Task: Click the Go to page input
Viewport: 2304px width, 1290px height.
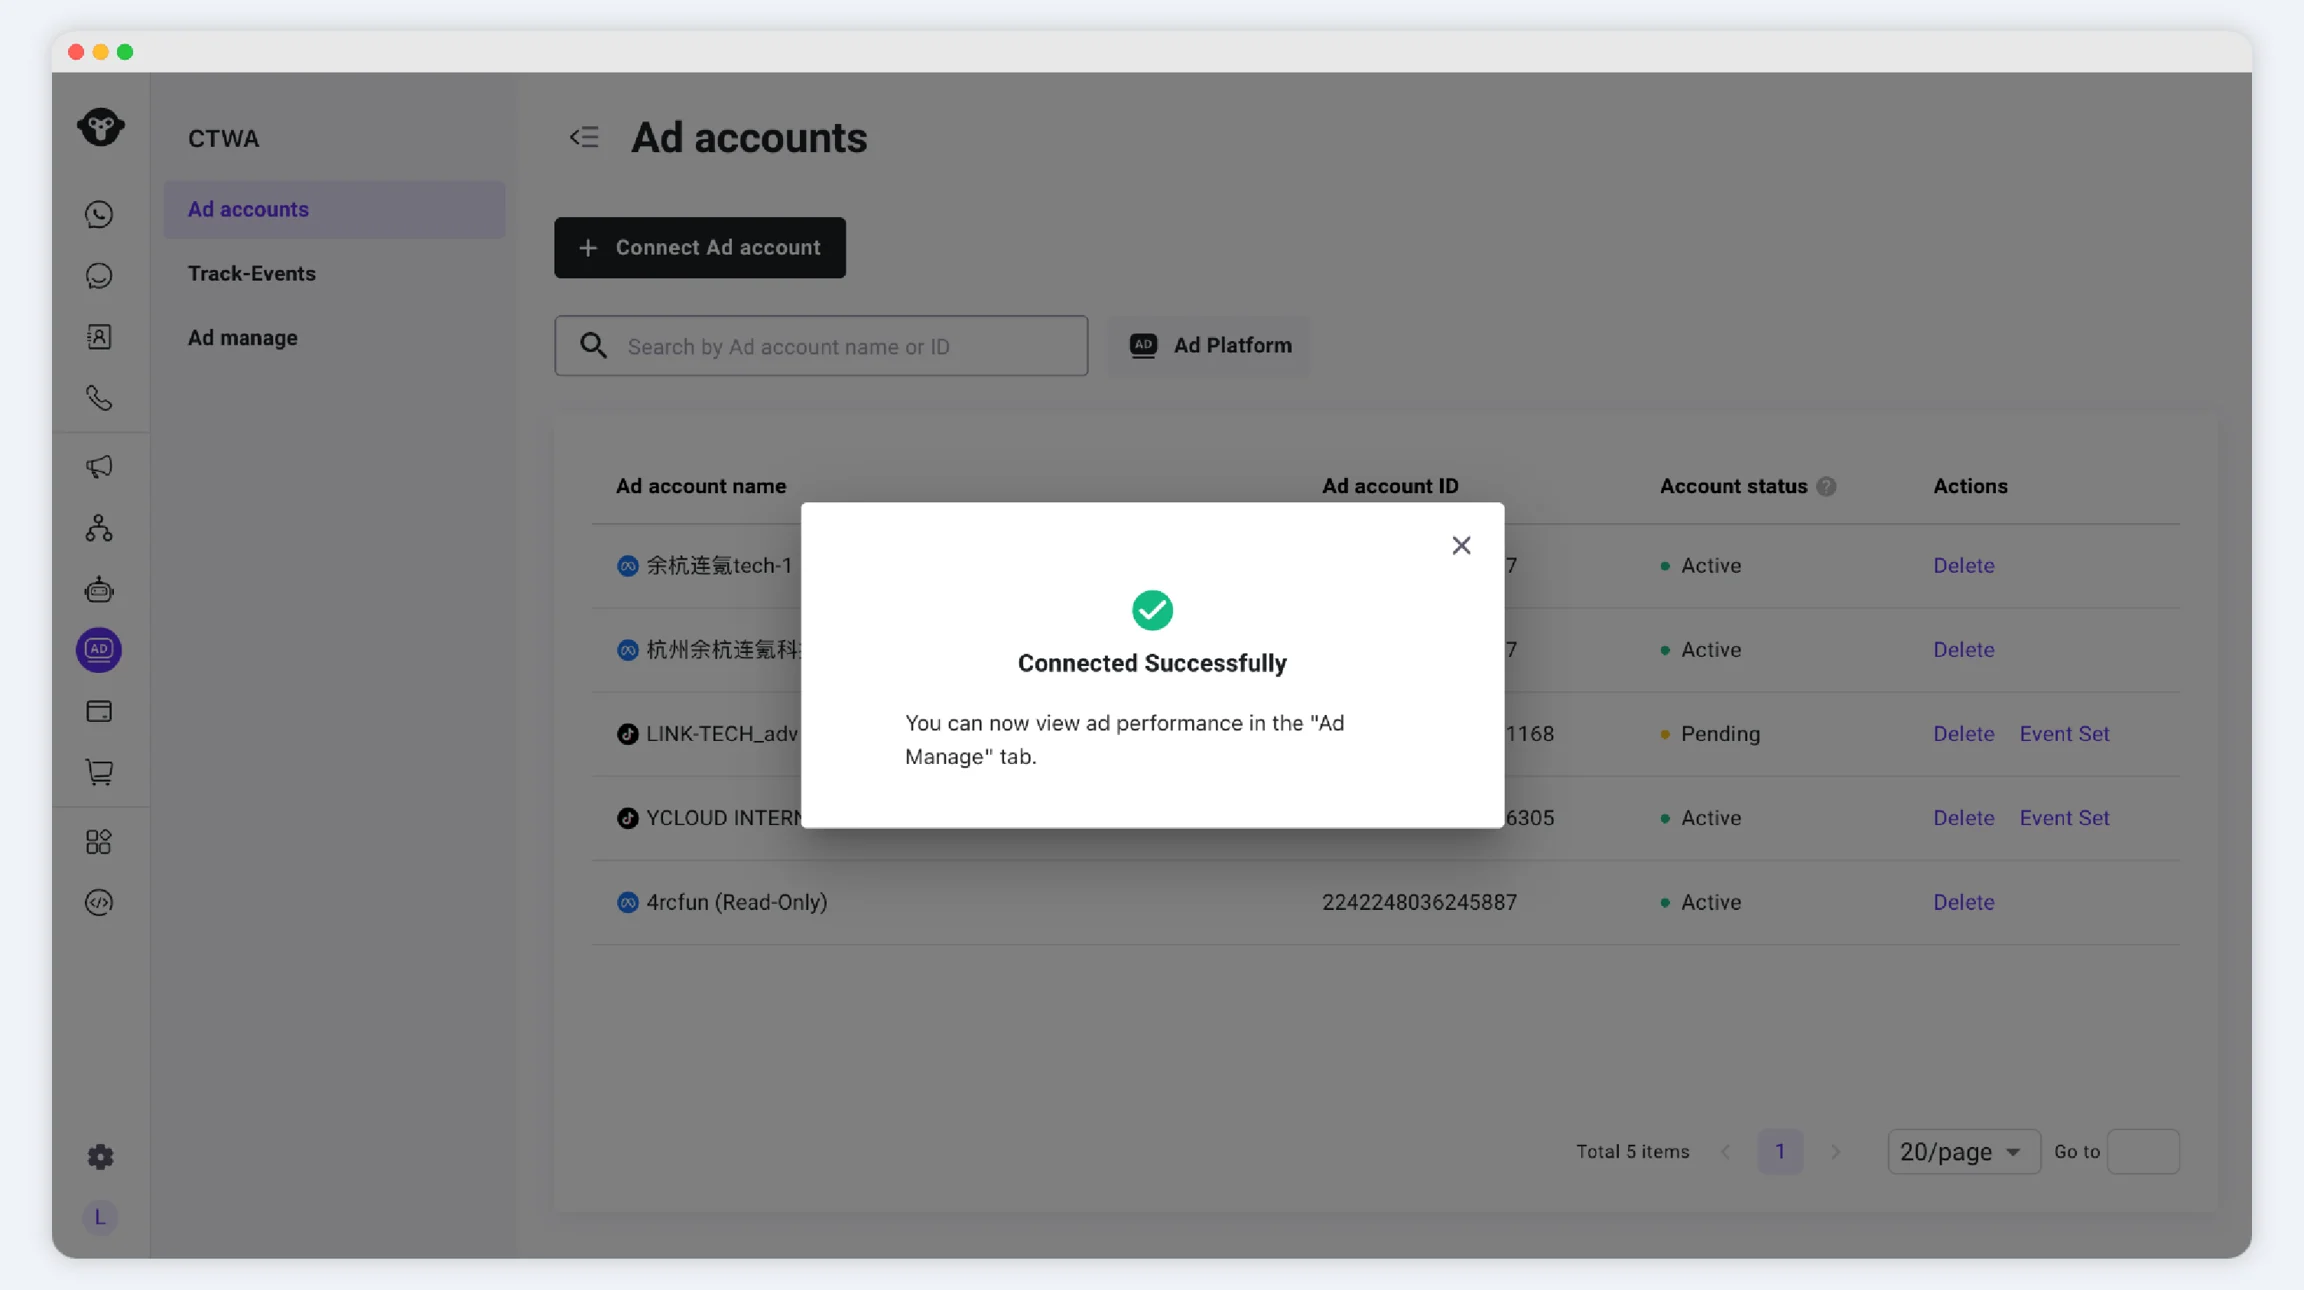Action: coord(2143,1152)
